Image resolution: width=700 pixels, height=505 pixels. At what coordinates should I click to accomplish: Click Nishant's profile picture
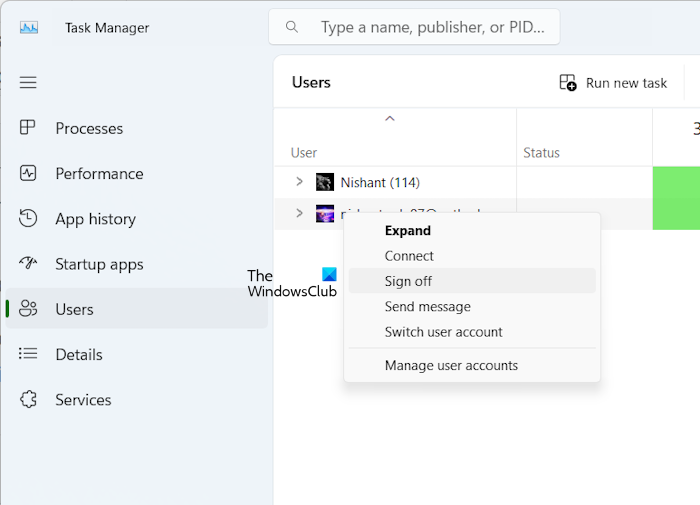(325, 182)
